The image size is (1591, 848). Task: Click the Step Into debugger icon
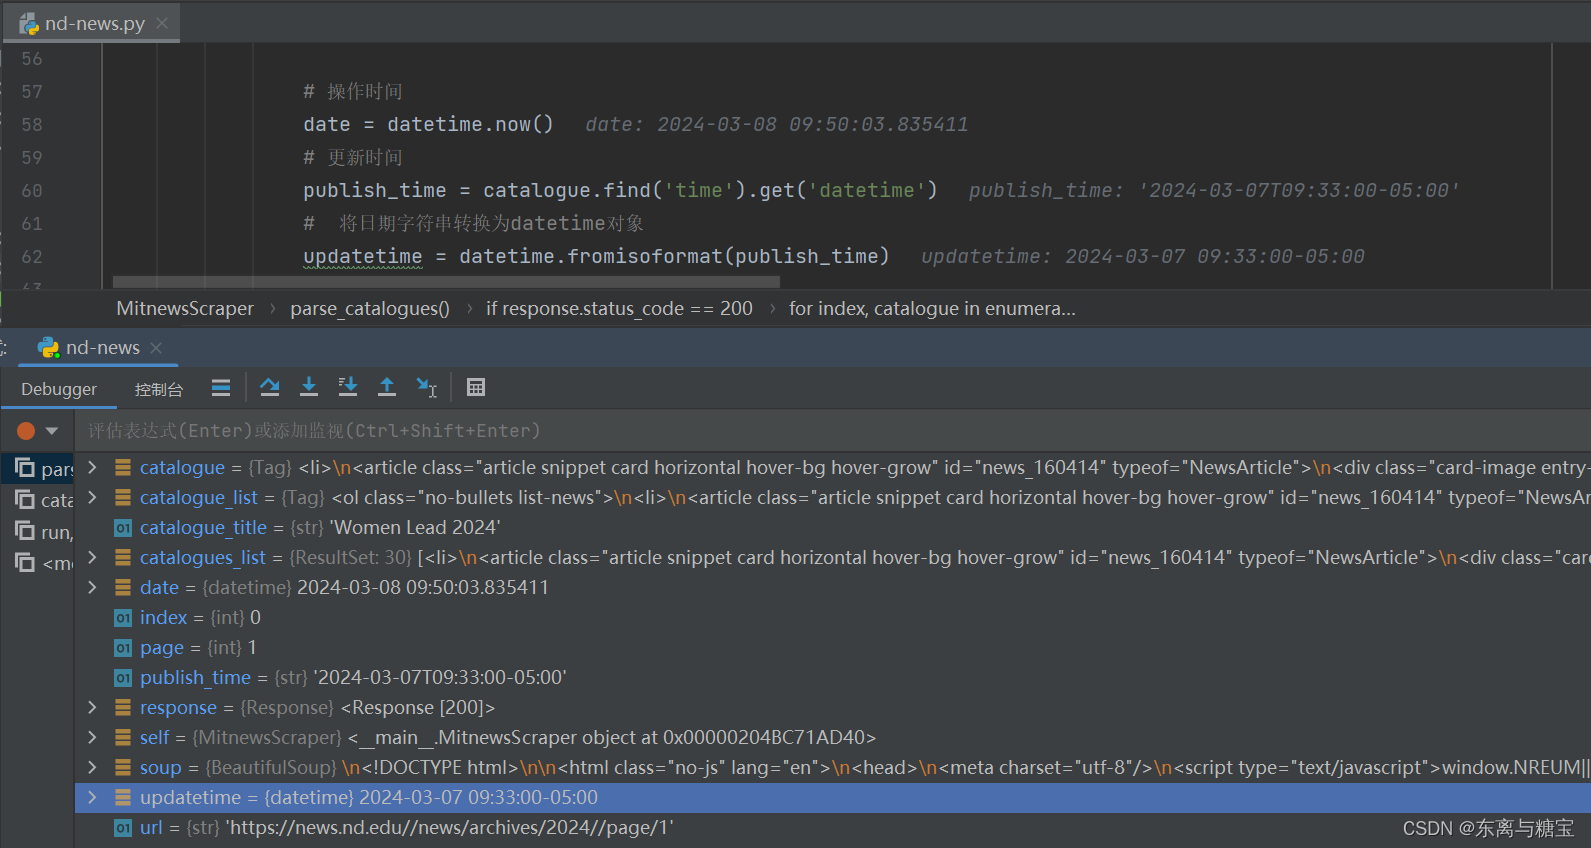(309, 387)
